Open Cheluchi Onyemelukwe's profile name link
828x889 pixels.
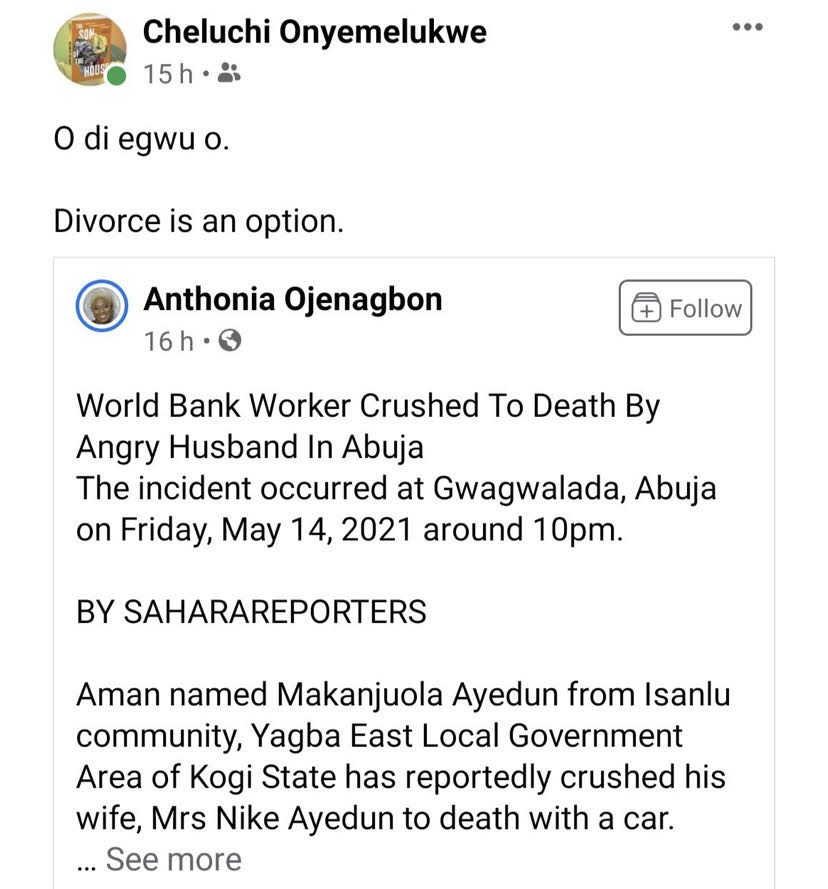[x=315, y=32]
